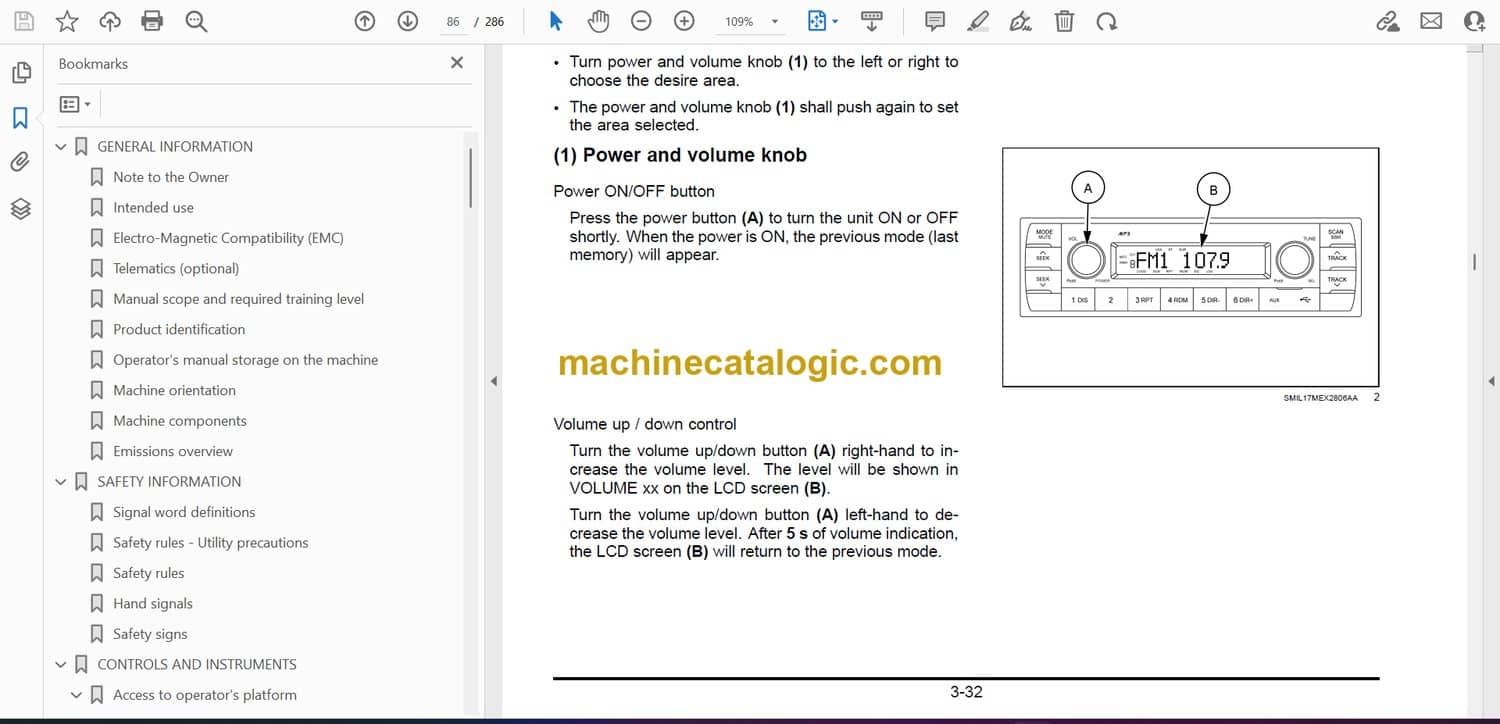Select the Hand pan tool

click(x=598, y=21)
